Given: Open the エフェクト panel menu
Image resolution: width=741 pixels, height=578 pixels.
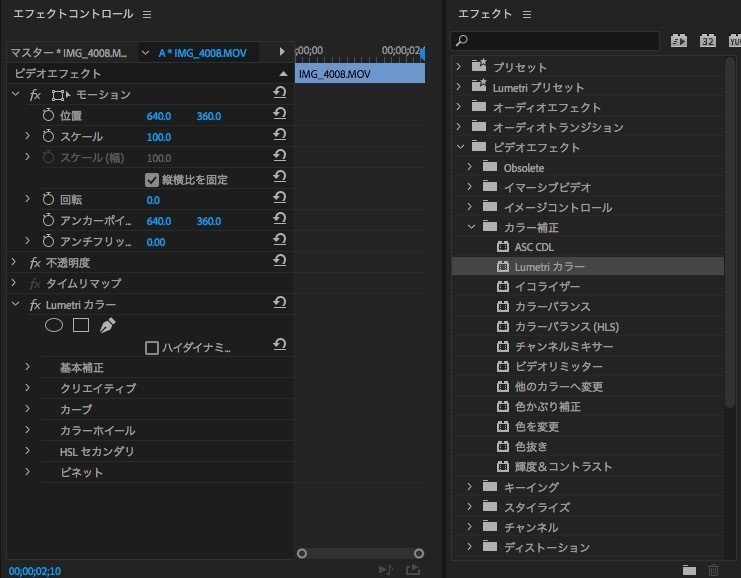Looking at the screenshot, I should pos(527,15).
